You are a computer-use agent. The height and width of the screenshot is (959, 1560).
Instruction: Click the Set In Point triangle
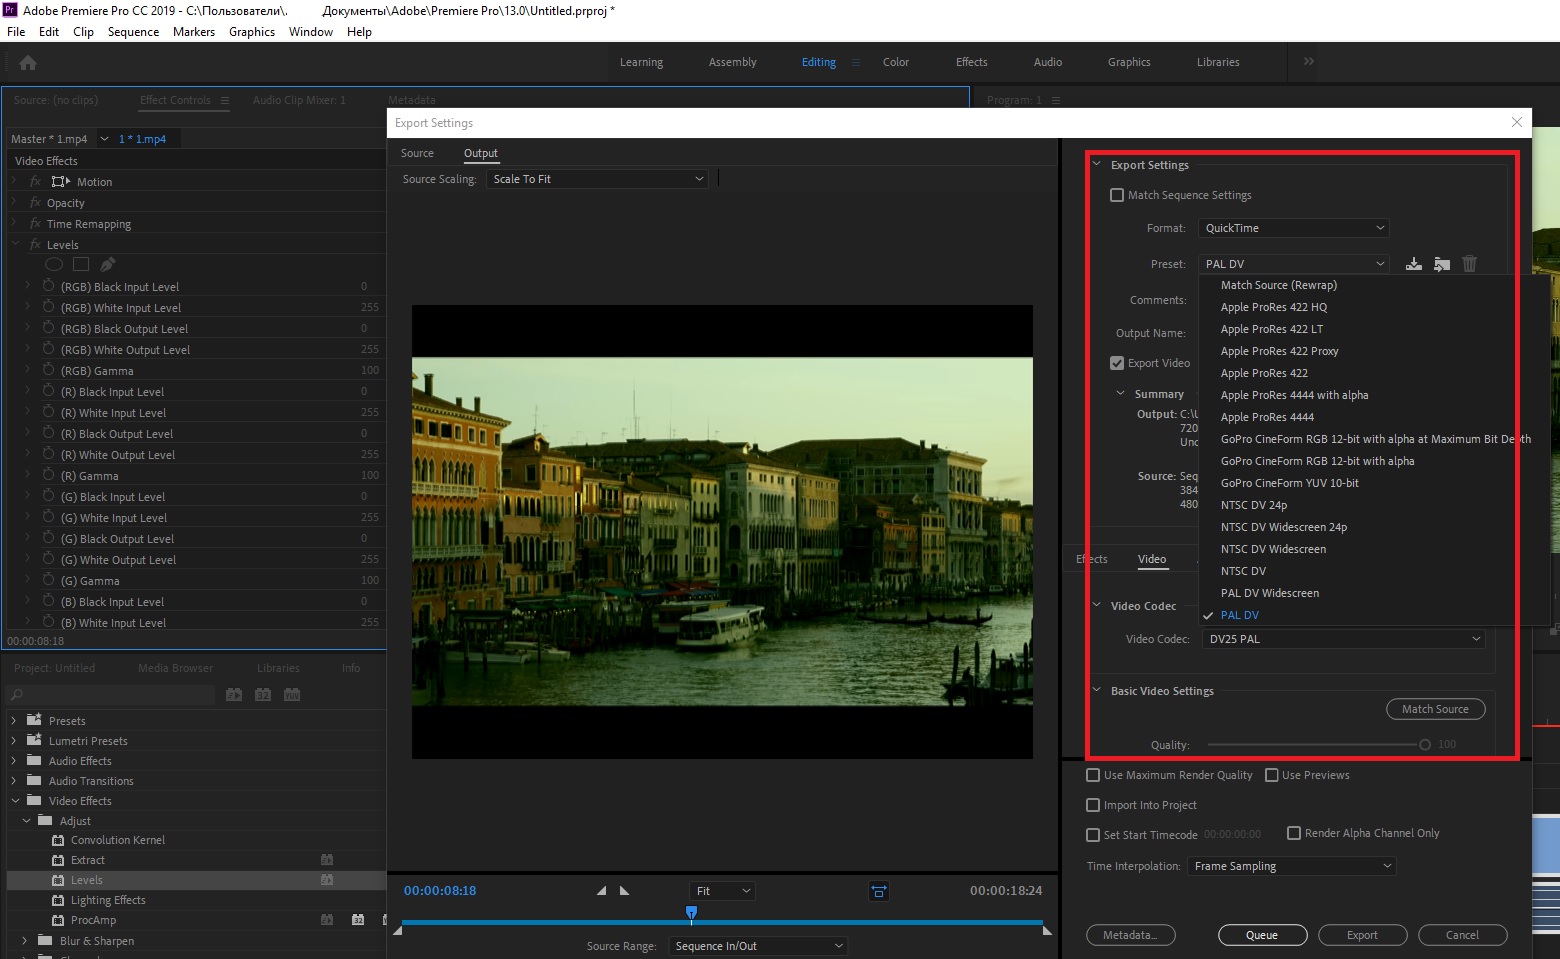click(601, 890)
